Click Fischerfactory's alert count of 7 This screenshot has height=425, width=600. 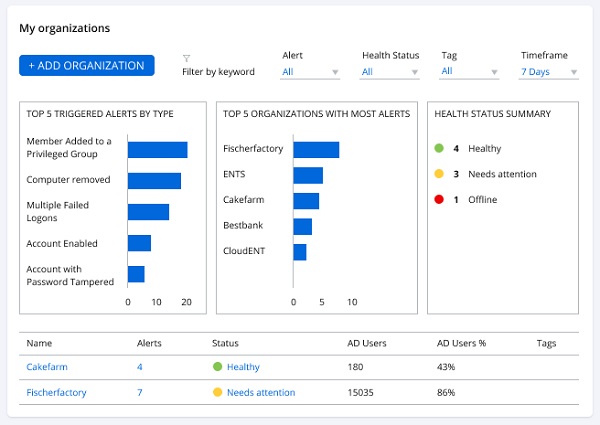tap(140, 393)
